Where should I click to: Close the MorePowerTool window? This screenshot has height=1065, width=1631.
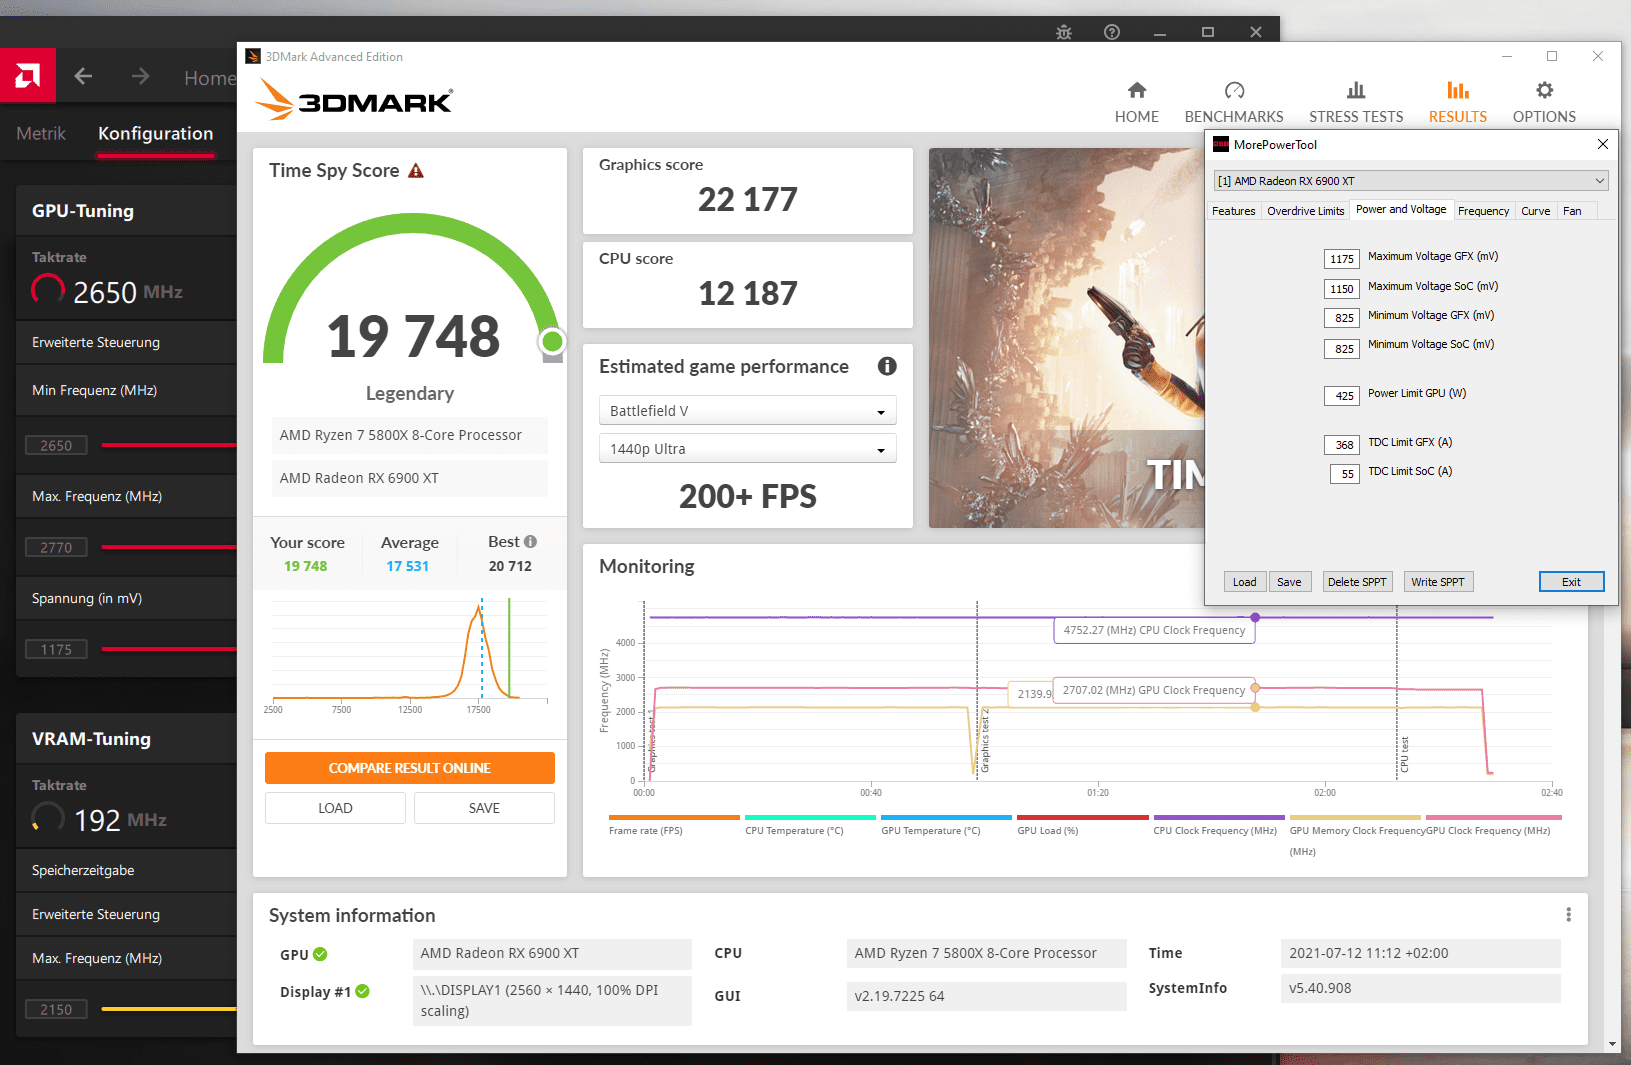(1603, 144)
